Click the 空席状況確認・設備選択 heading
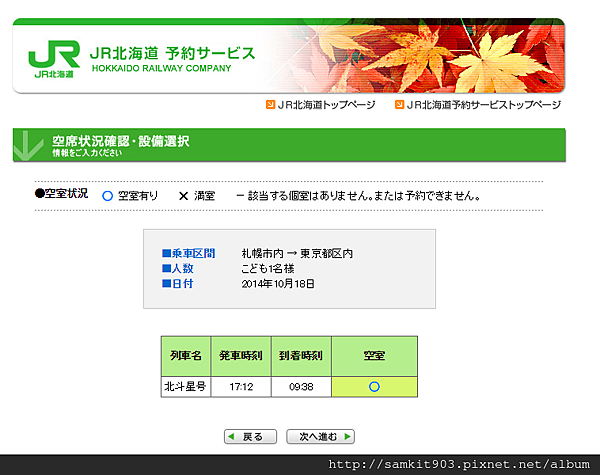This screenshot has width=600, height=475. 121,141
